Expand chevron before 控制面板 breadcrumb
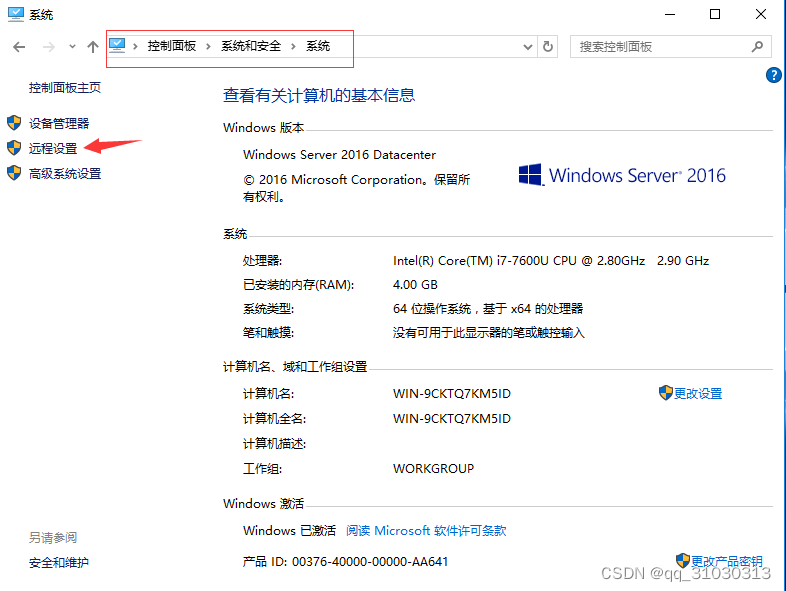This screenshot has width=786, height=591. (135, 47)
